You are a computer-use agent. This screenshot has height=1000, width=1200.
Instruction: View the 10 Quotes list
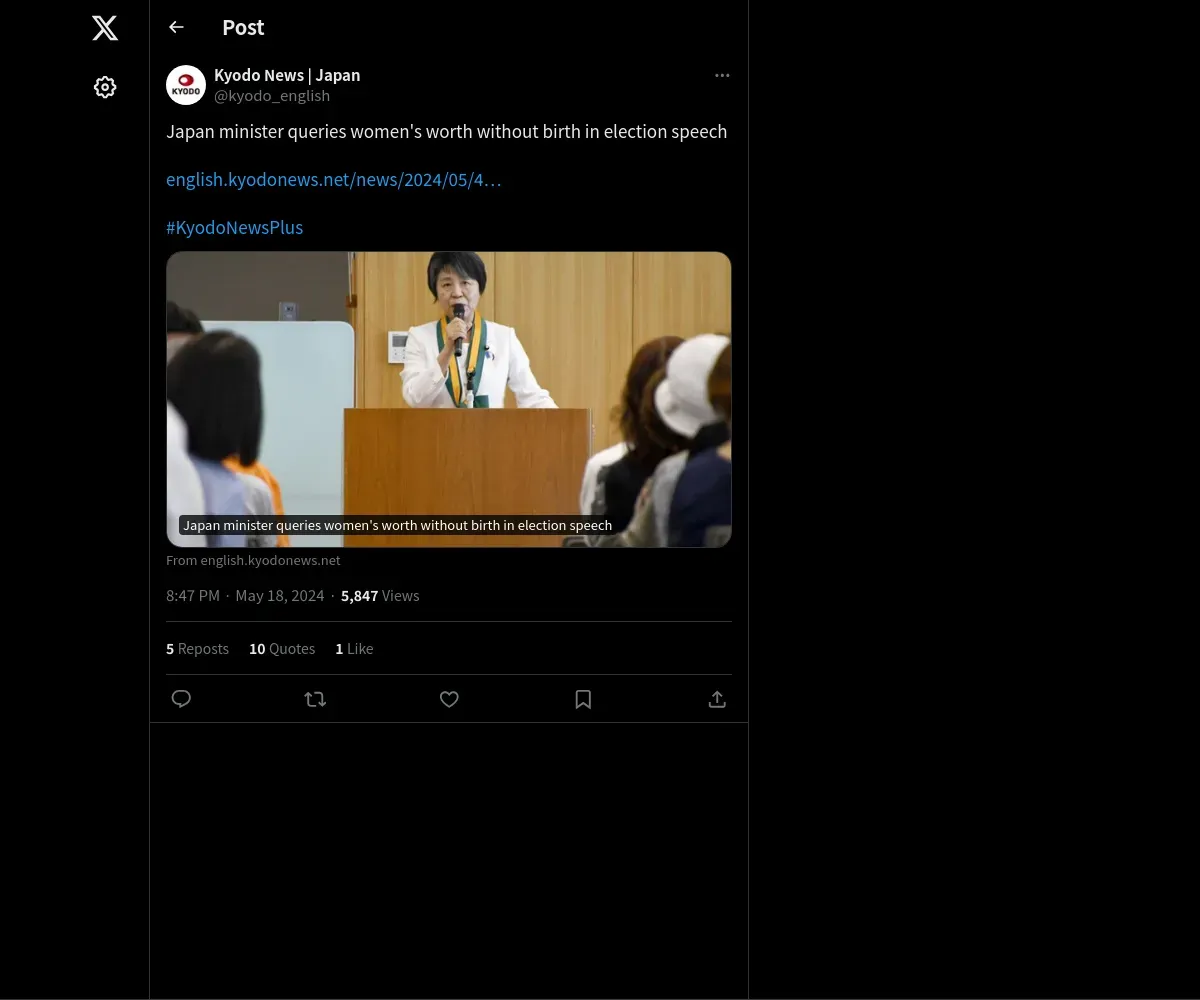tap(282, 649)
